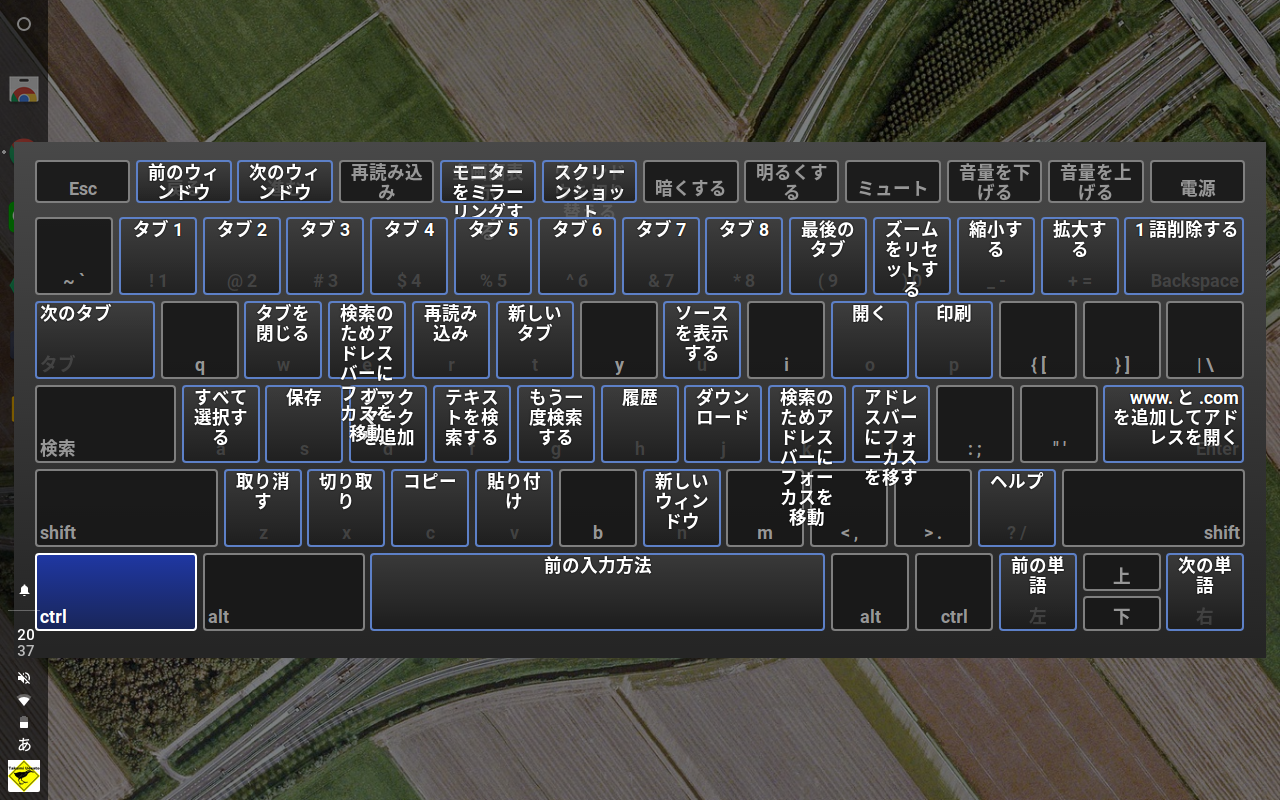
Task: Open the Wi-Fi status icon
Action: (x=24, y=700)
